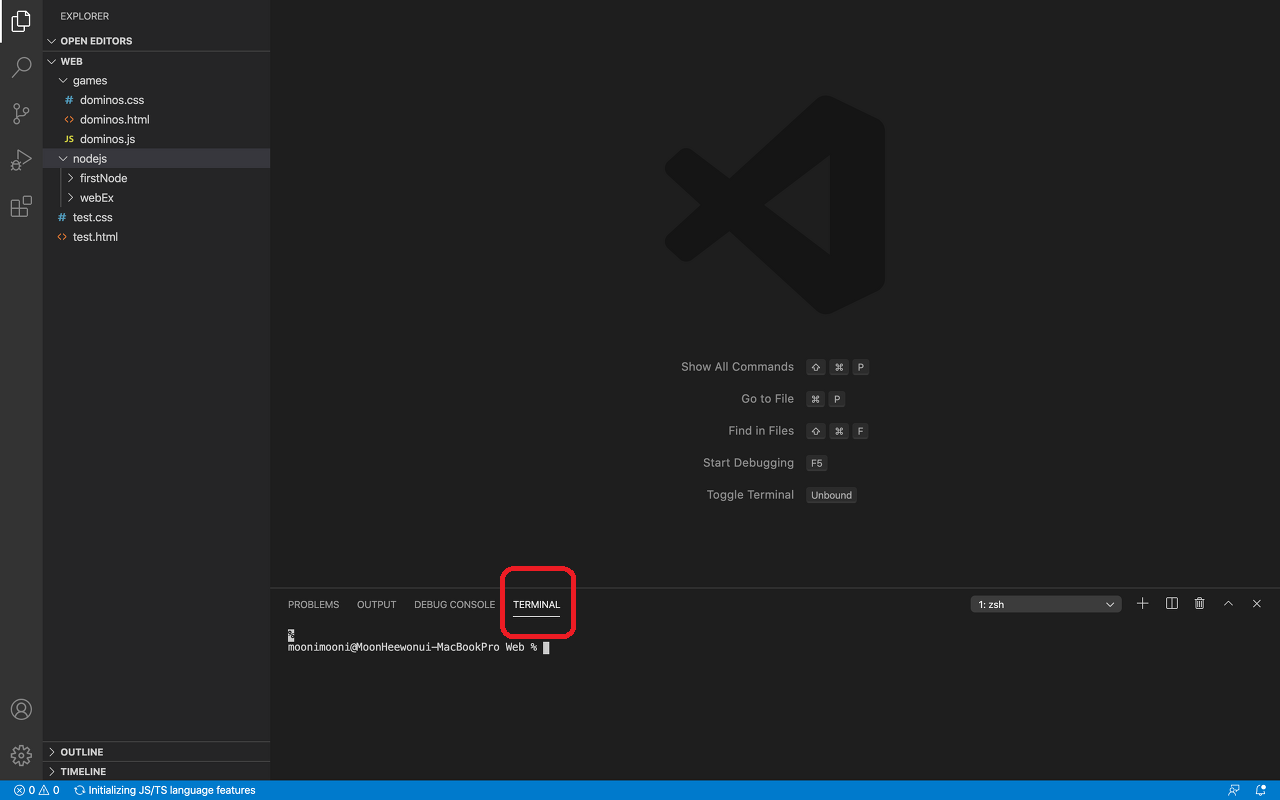Open the feedback icon in status bar
This screenshot has height=800, width=1280.
coord(1234,790)
